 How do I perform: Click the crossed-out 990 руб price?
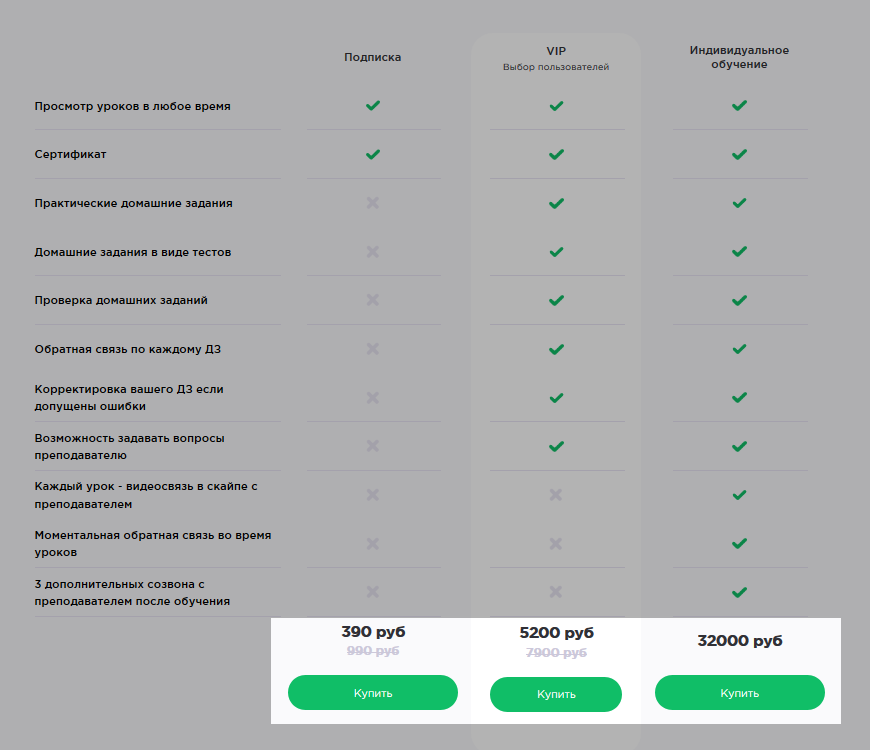[373, 652]
